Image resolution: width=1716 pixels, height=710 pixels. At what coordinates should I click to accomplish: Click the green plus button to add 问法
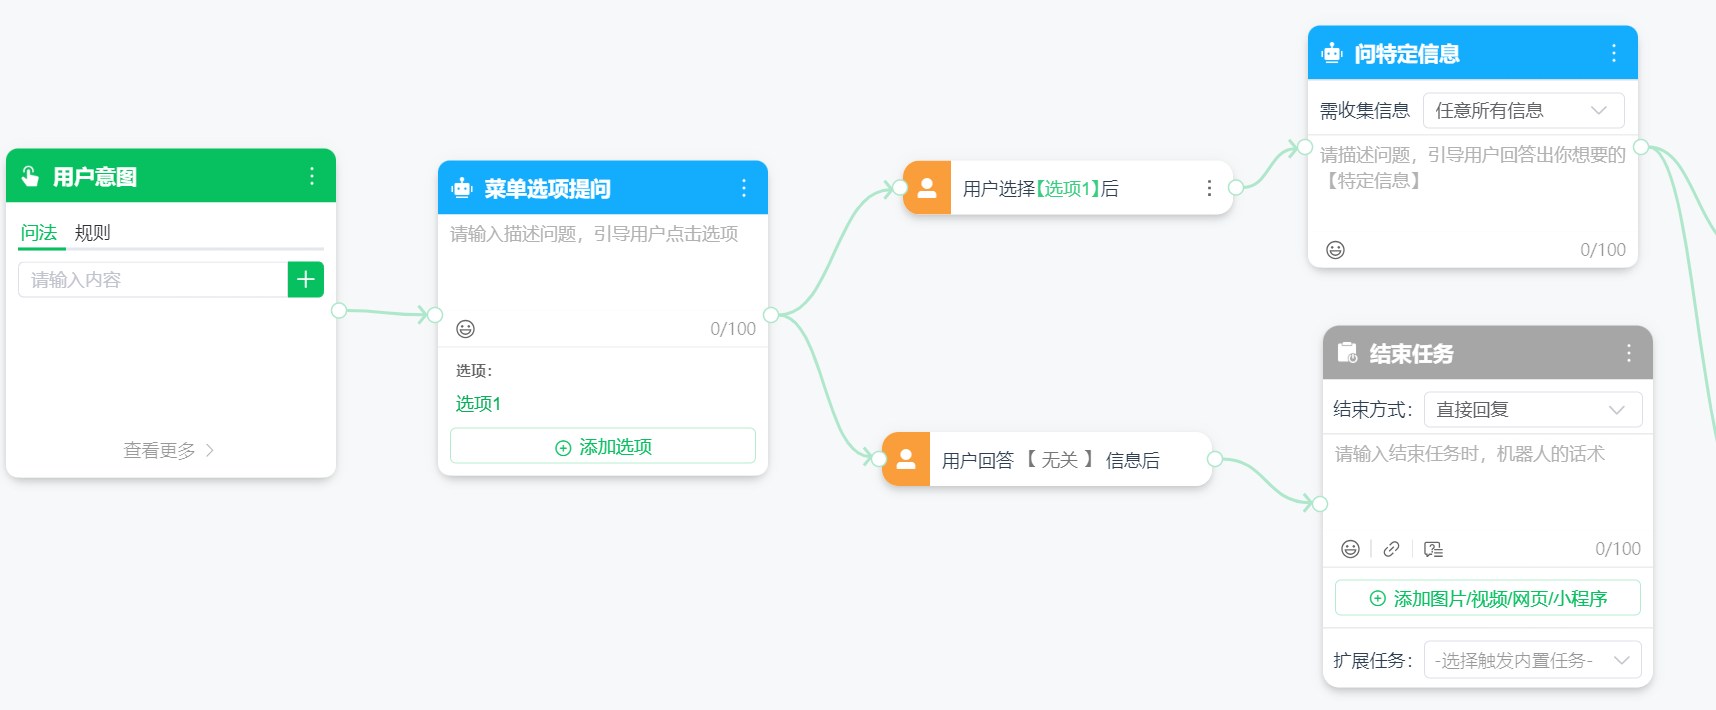coord(306,280)
